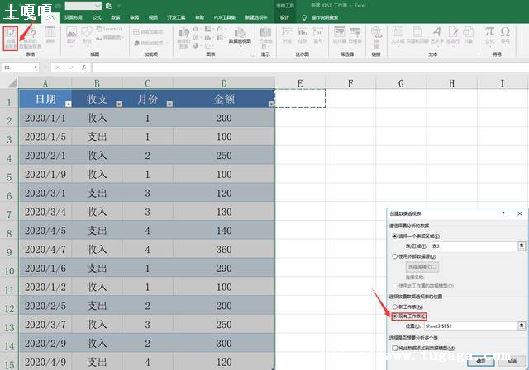
Task: Switch to the 公式 ribbon tab
Action: 97,18
